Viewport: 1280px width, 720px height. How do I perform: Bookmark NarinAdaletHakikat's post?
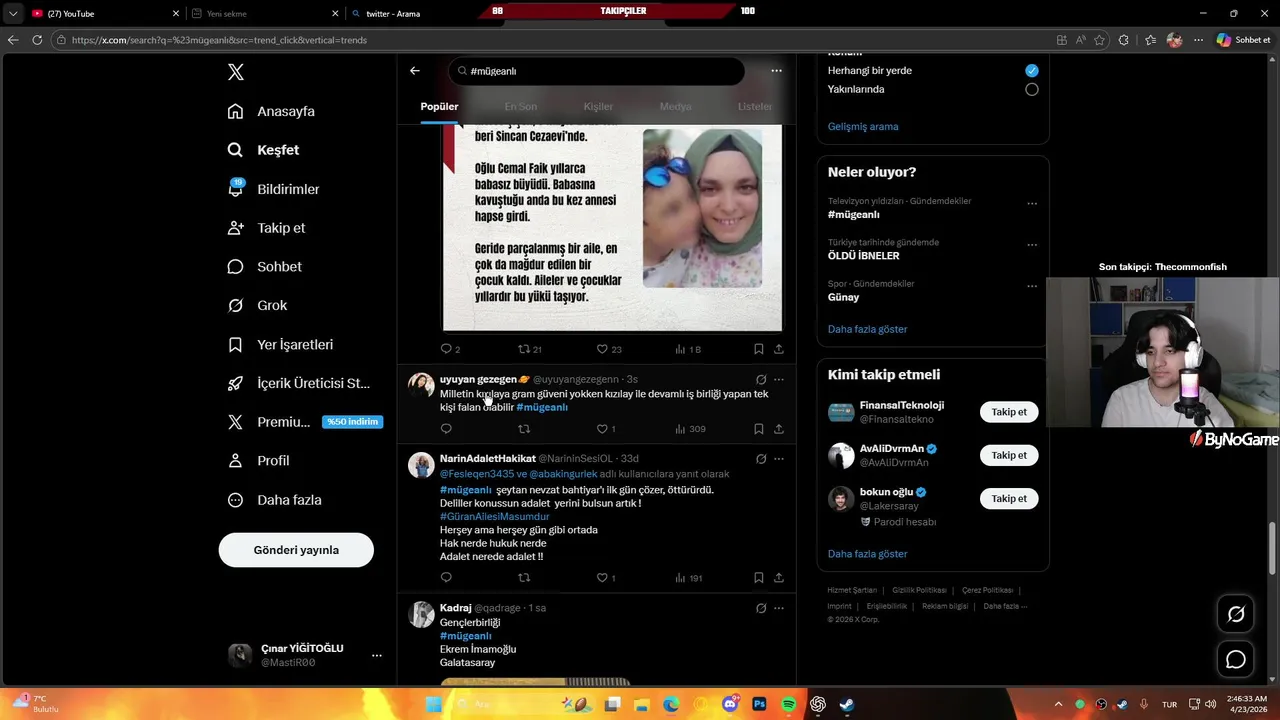tap(758, 578)
